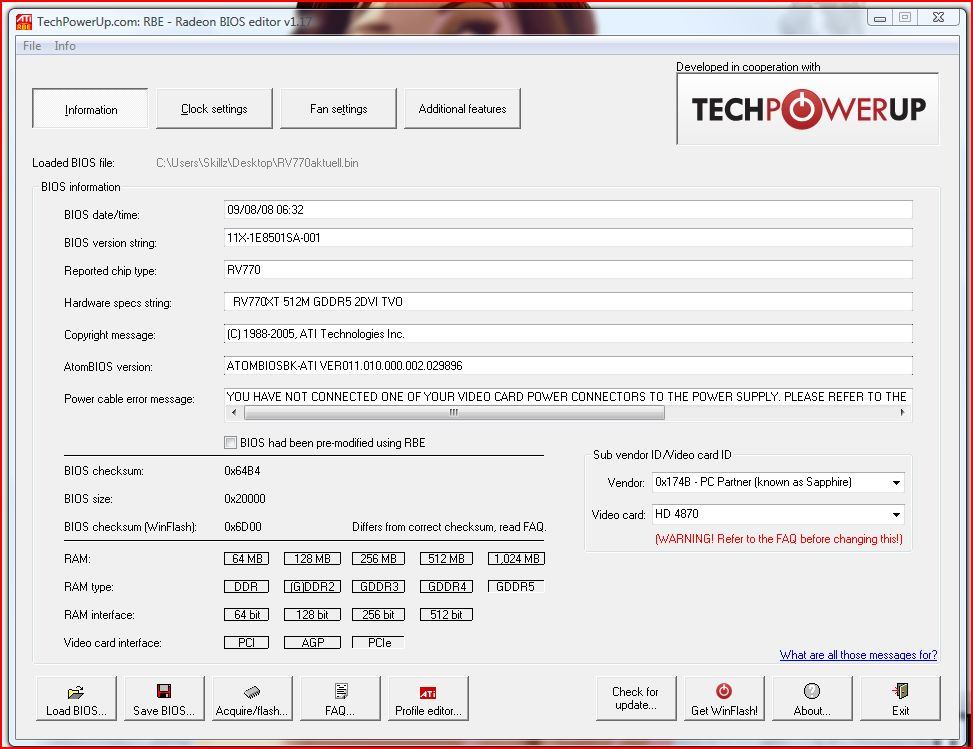The width and height of the screenshot is (973, 749).
Task: Click the Save BIOS floppy disk icon
Action: [x=164, y=691]
